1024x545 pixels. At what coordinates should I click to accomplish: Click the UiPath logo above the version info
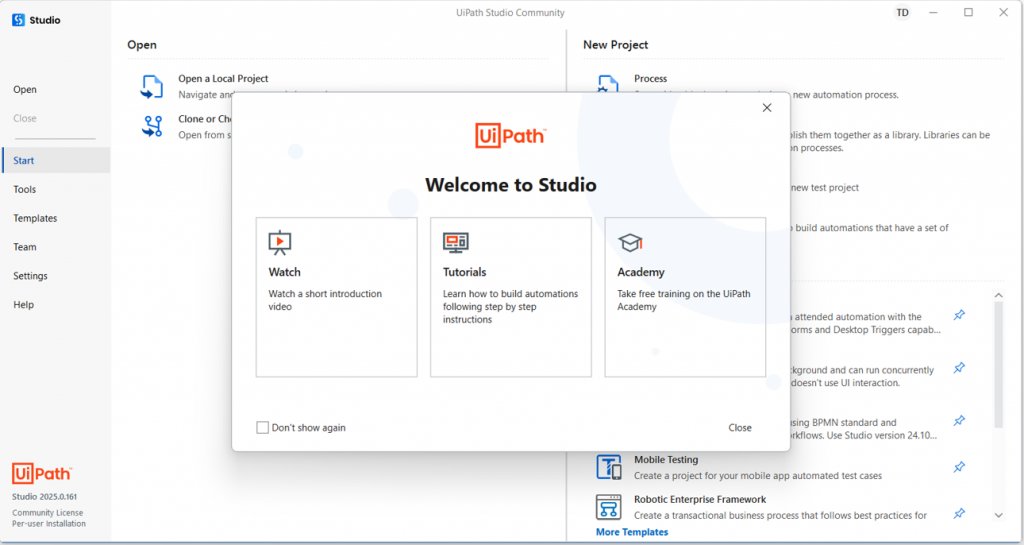point(42,473)
